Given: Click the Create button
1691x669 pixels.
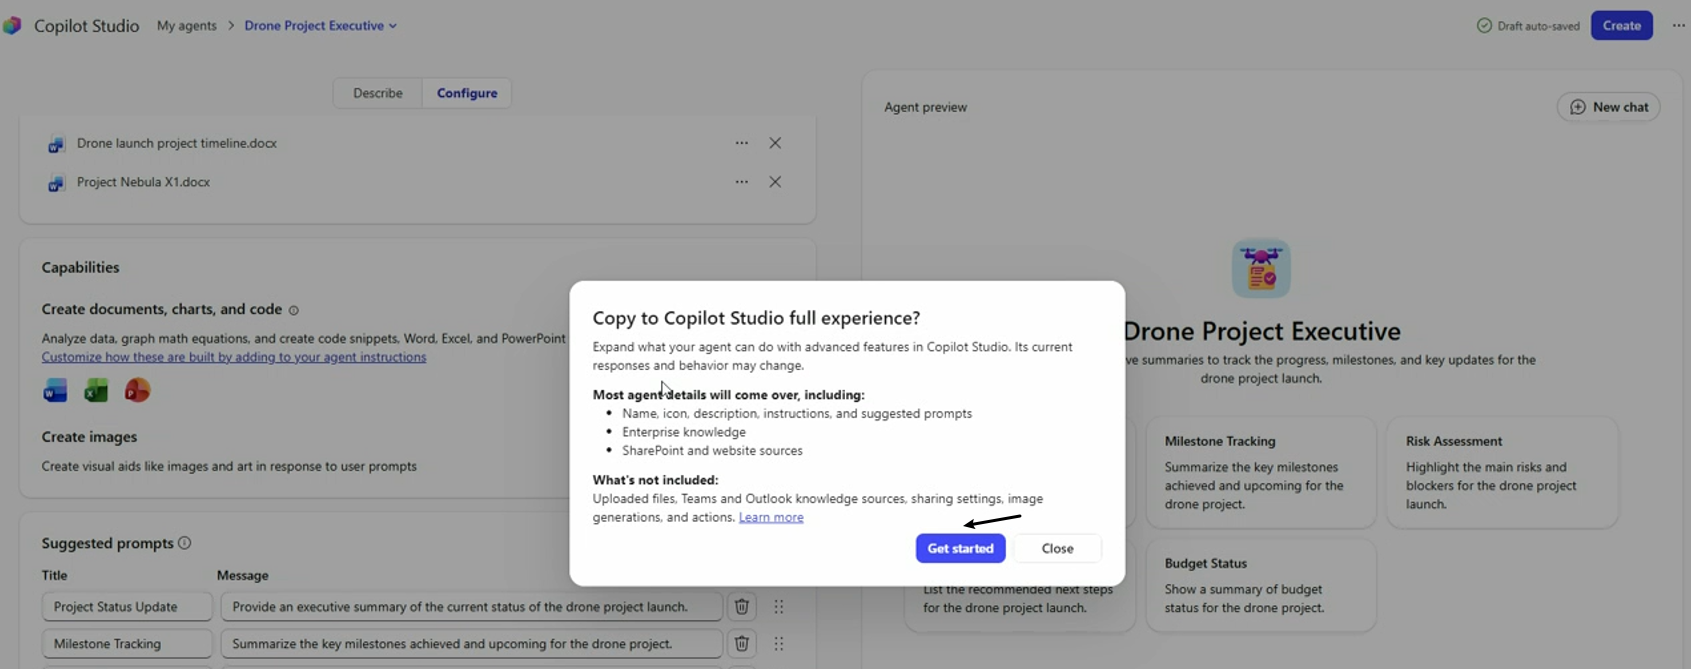Looking at the screenshot, I should [1622, 25].
